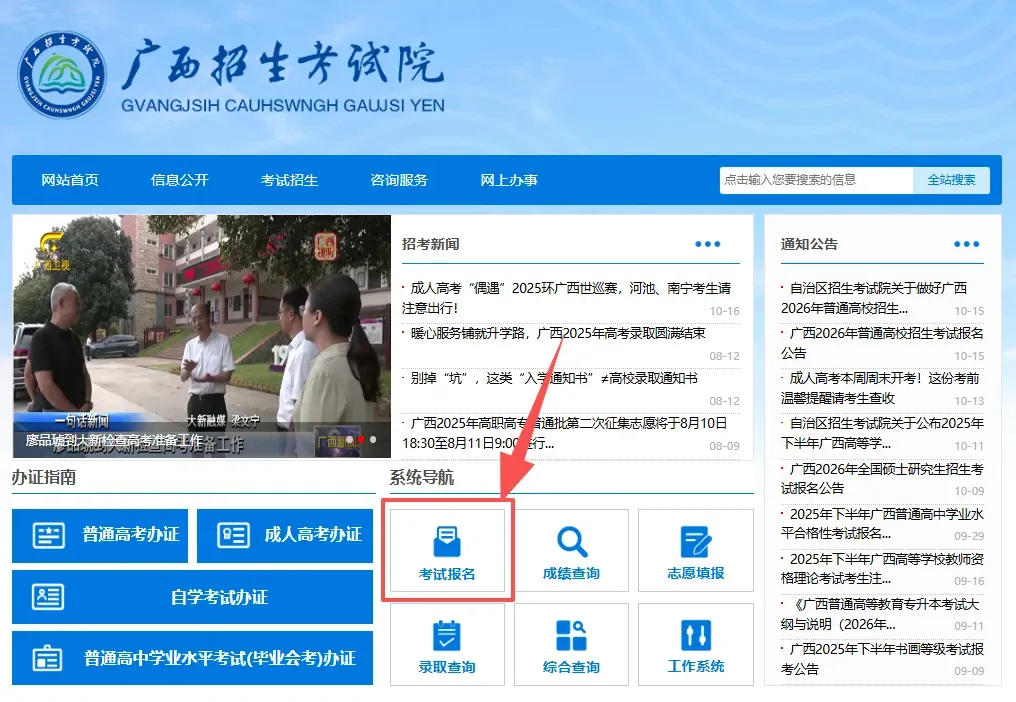The image size is (1016, 702).
Task: Open the 考试招生 navigation item
Action: point(289,180)
